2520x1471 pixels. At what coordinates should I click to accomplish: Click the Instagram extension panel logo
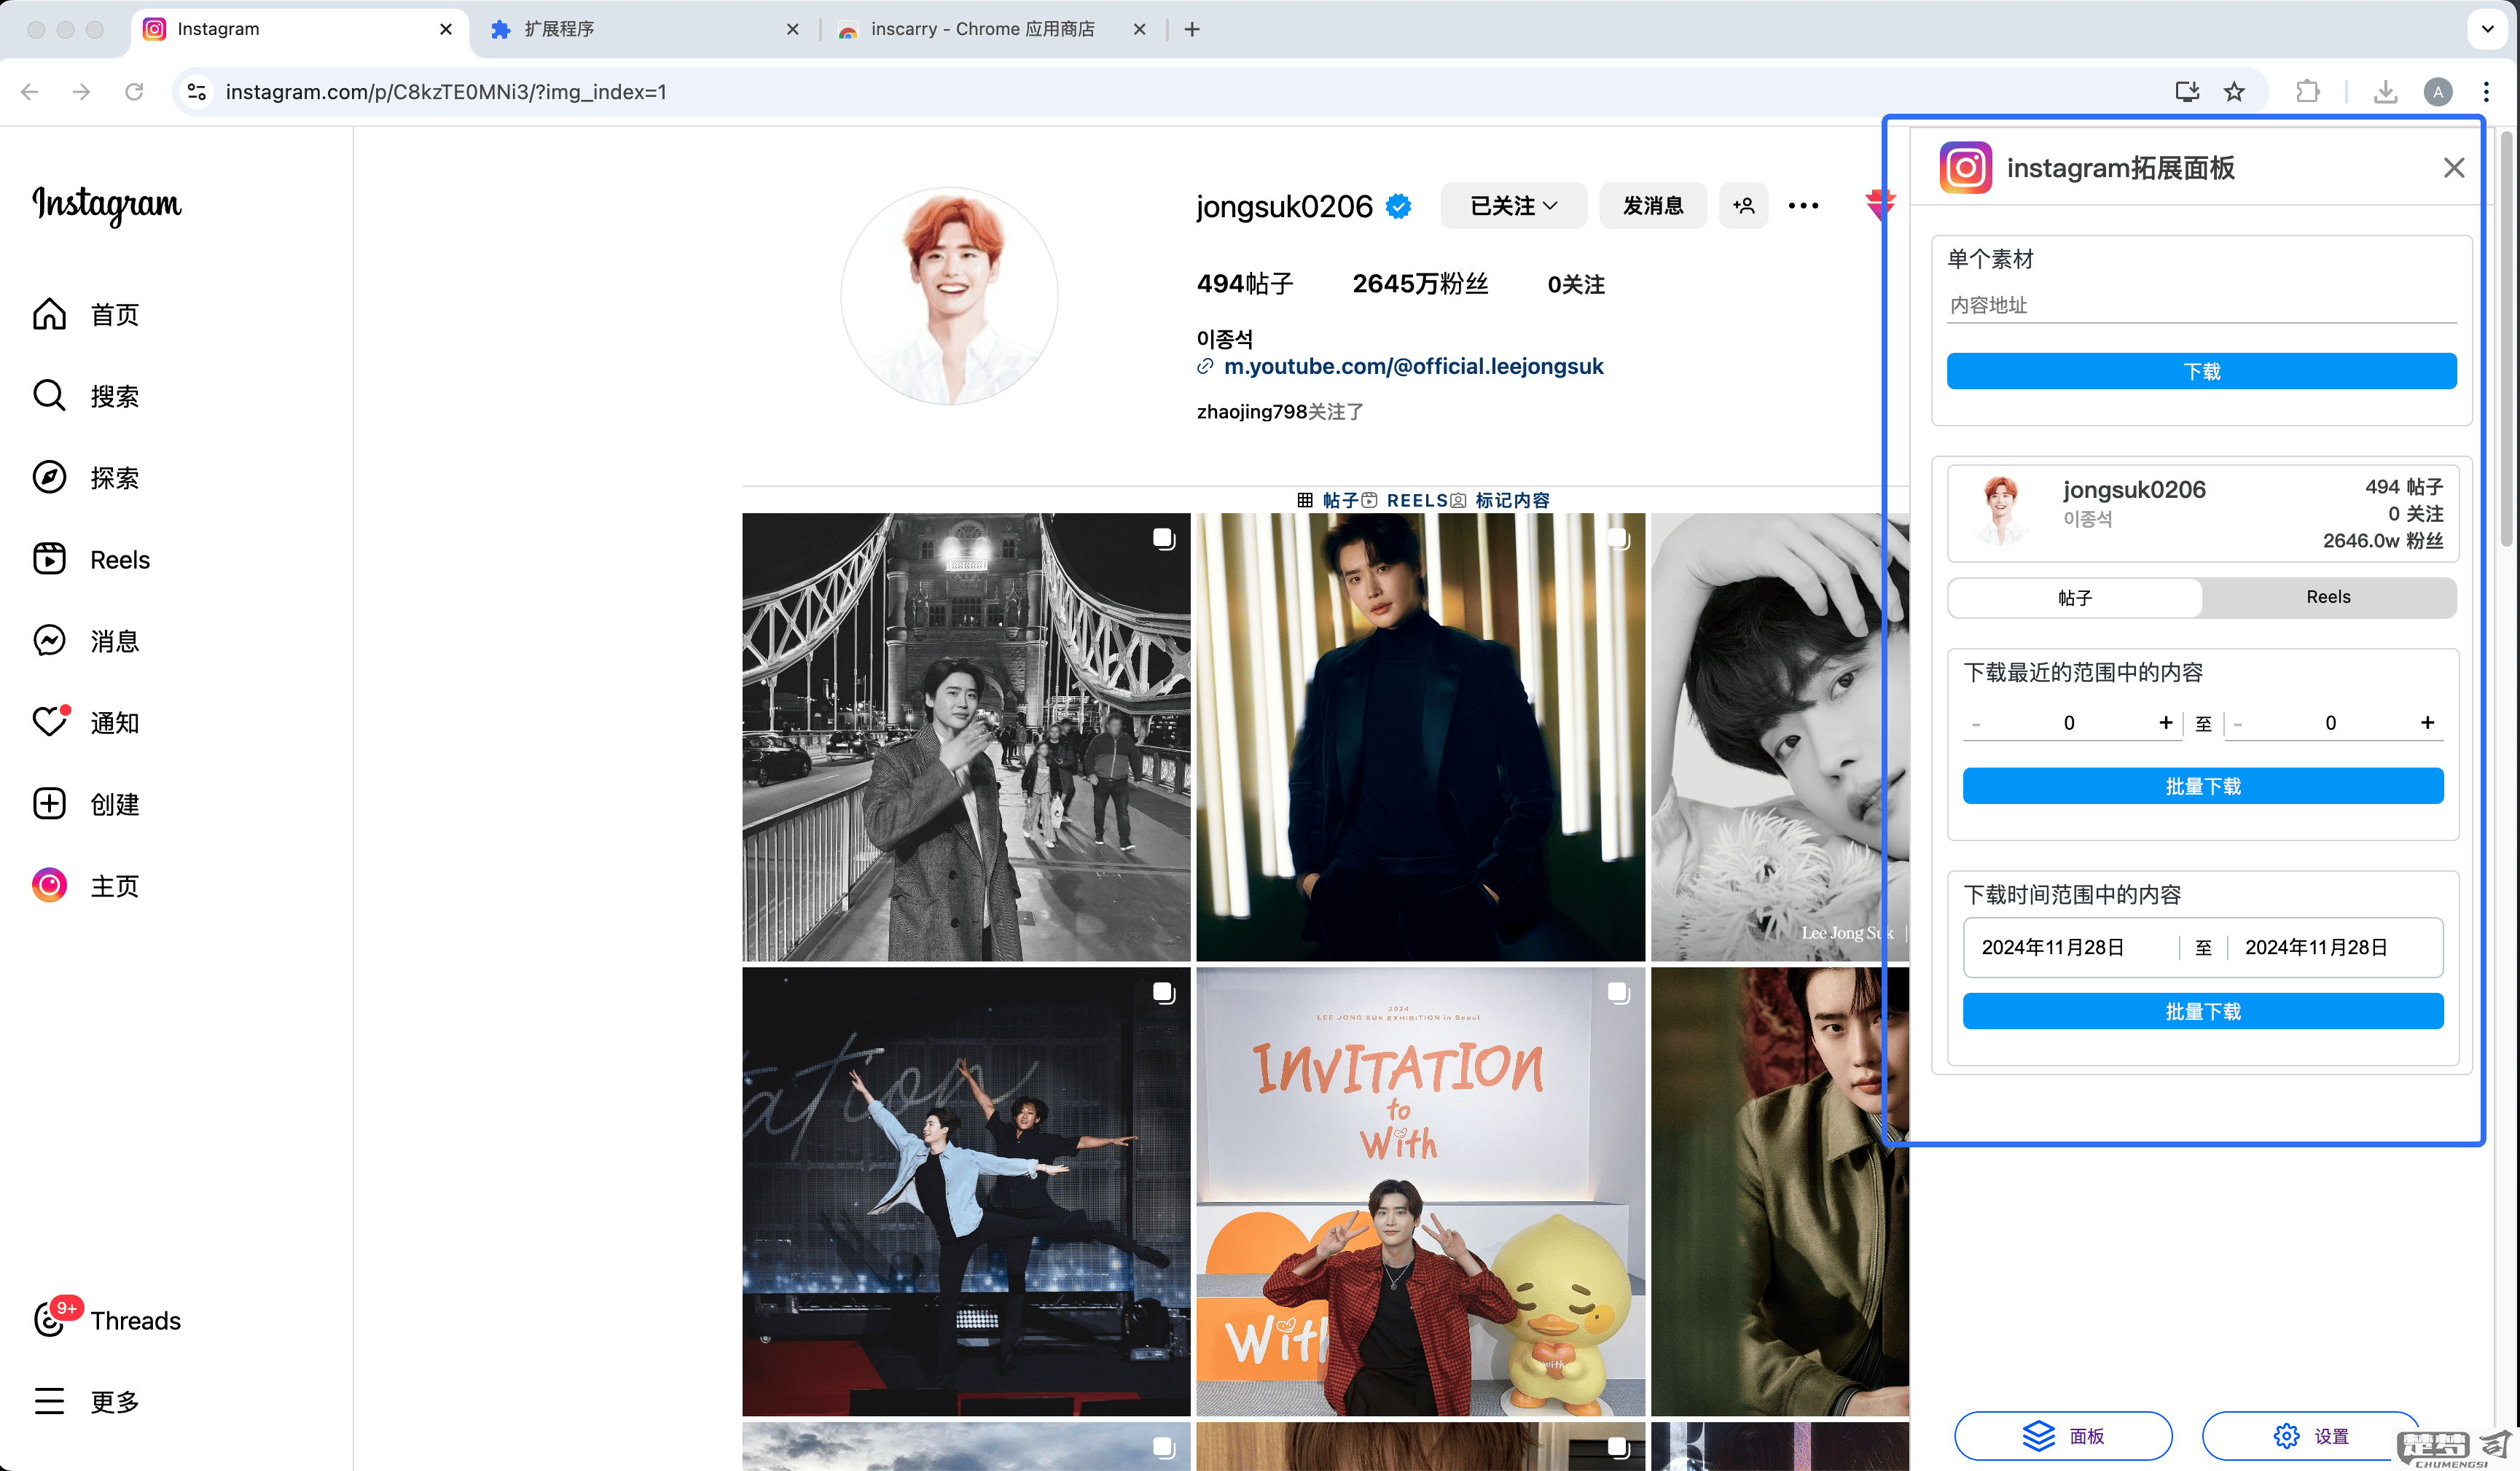1965,168
